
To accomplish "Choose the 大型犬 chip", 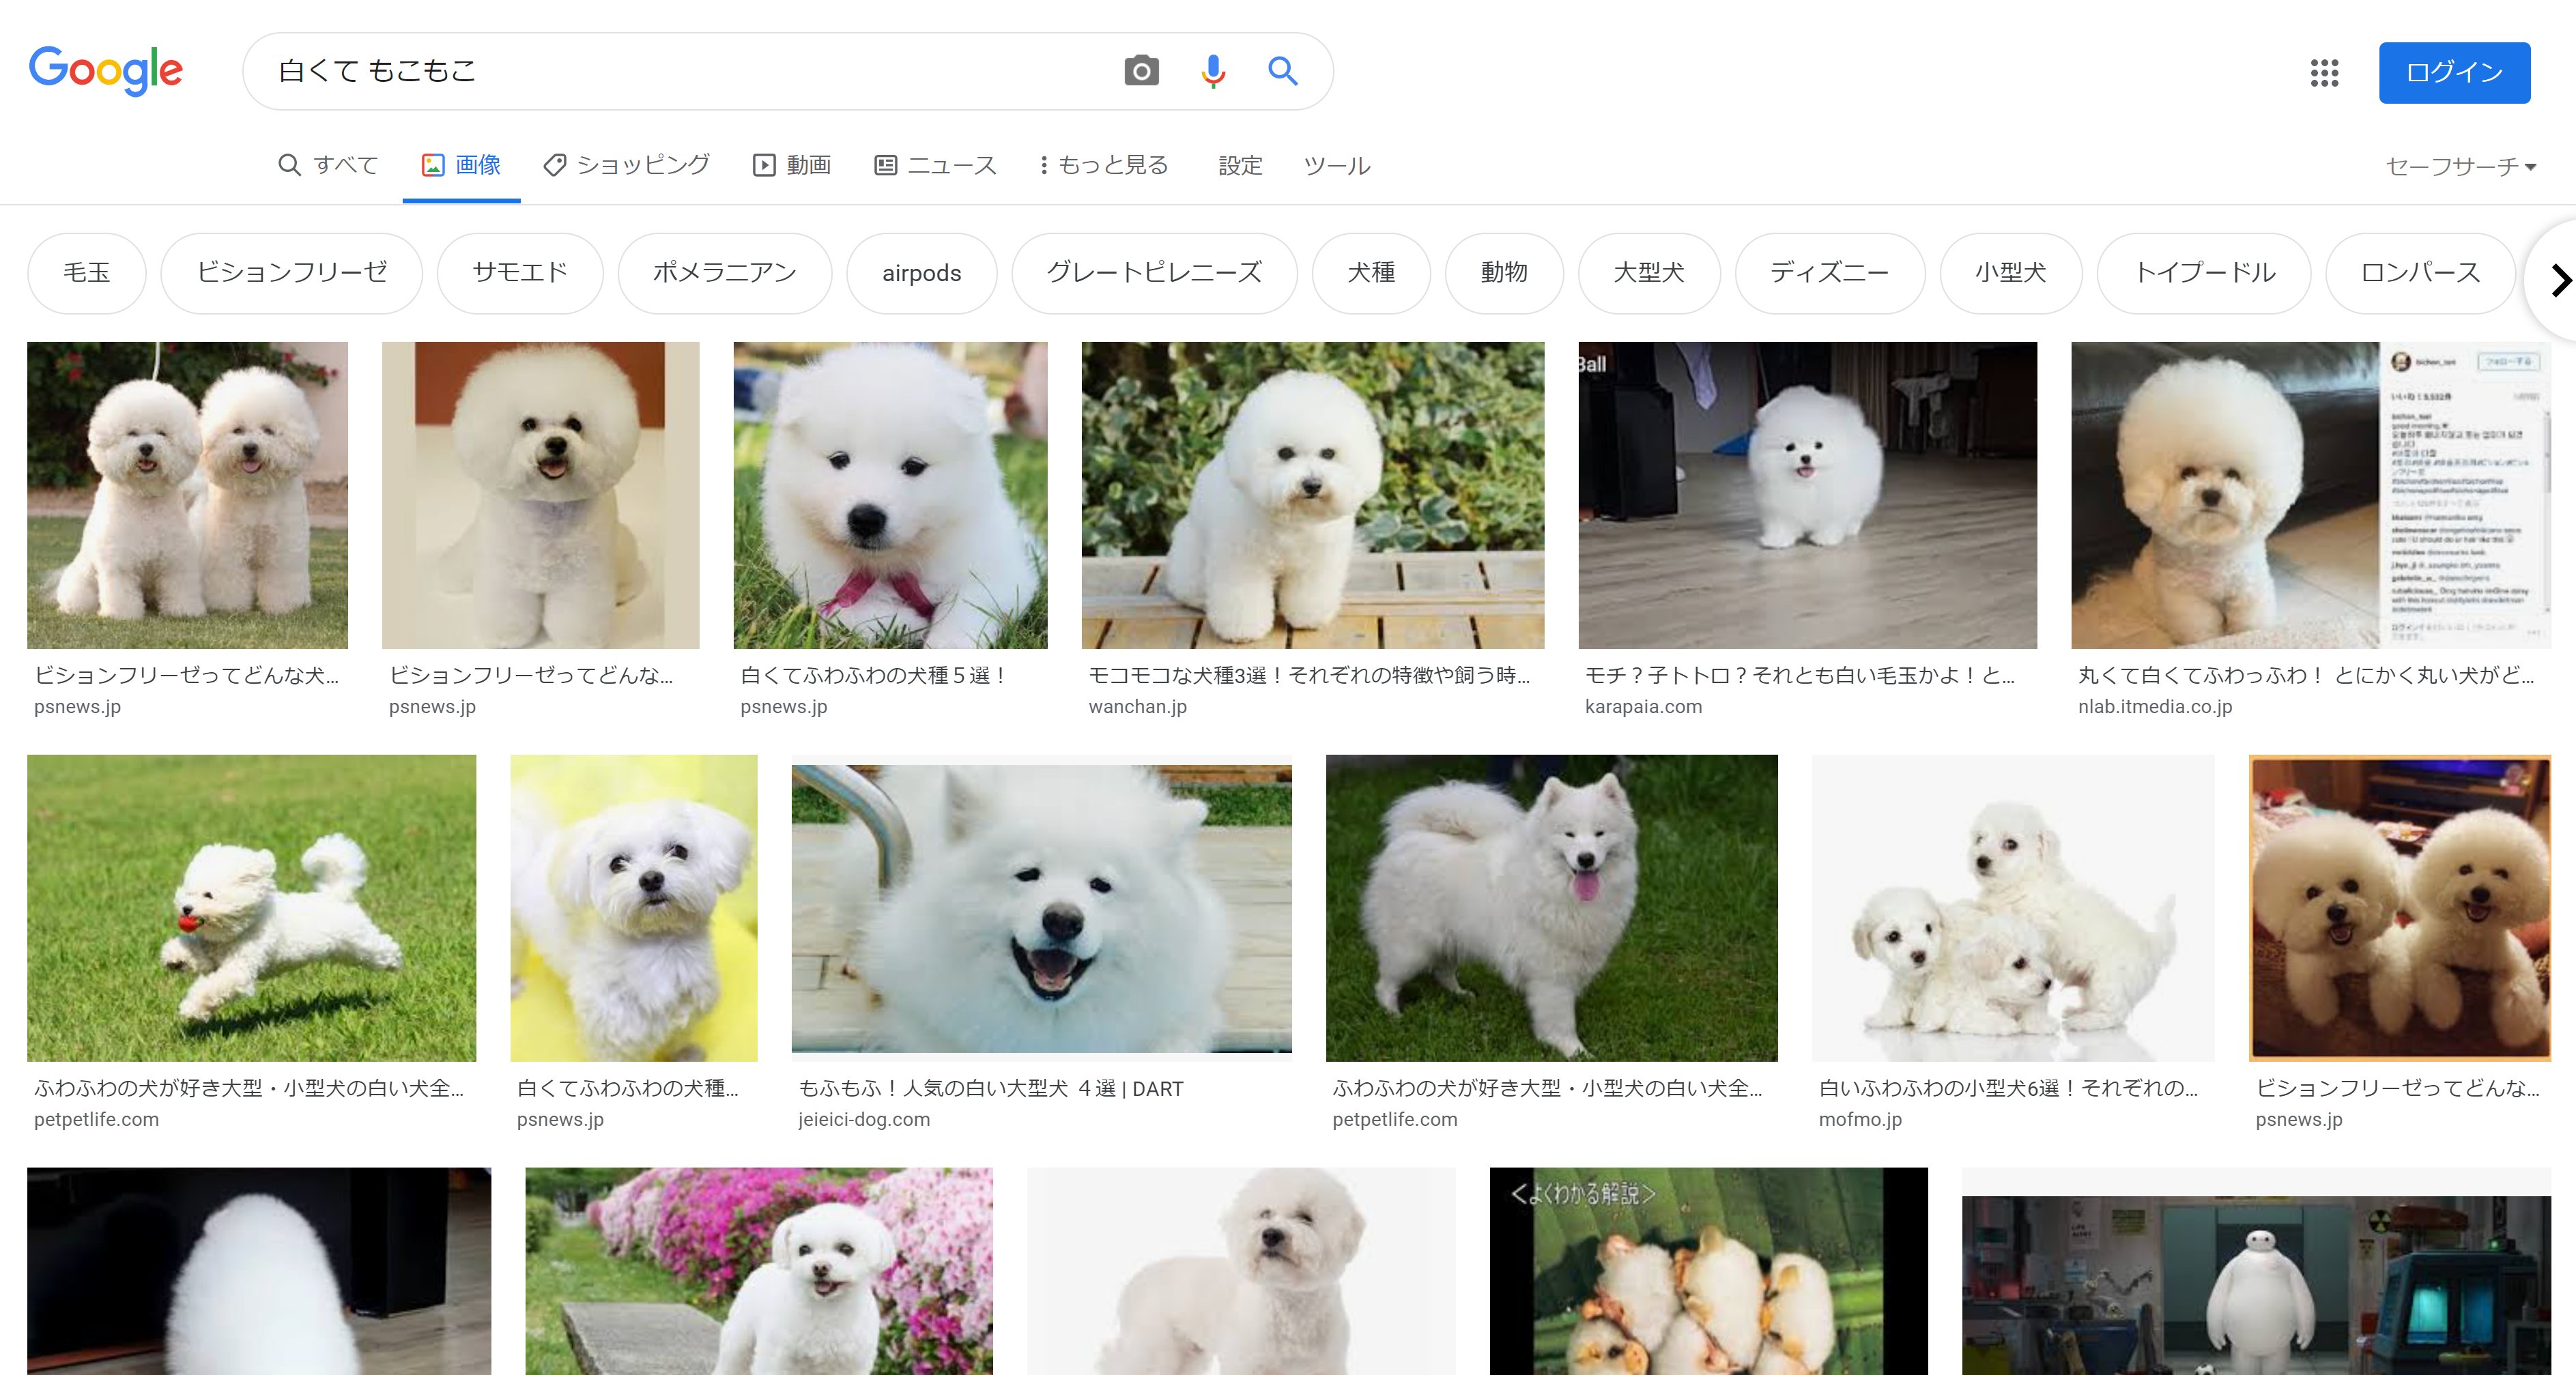I will (x=1649, y=273).
